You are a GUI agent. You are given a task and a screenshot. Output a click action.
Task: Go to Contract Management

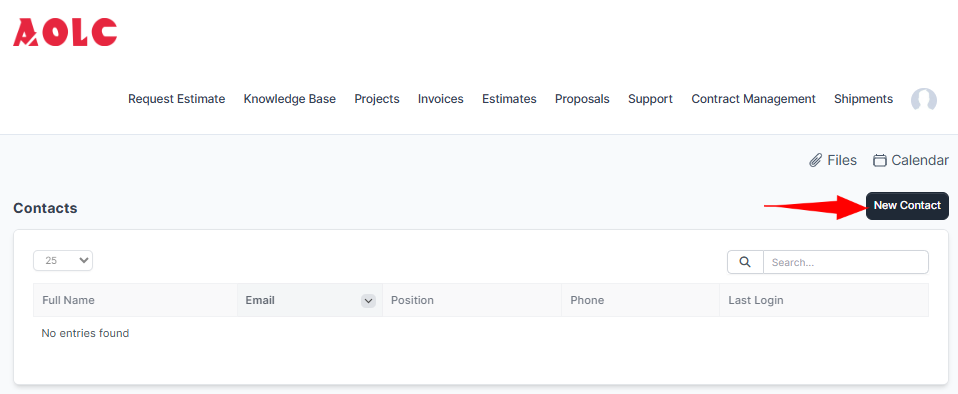click(x=753, y=99)
